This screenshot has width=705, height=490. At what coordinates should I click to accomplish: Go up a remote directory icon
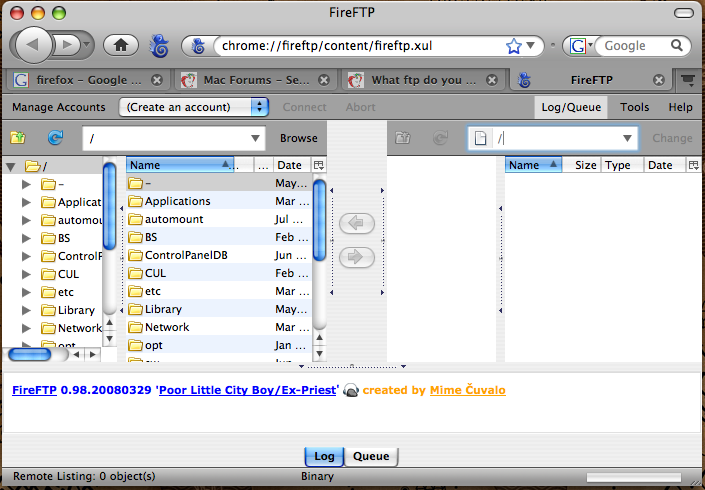pos(403,138)
